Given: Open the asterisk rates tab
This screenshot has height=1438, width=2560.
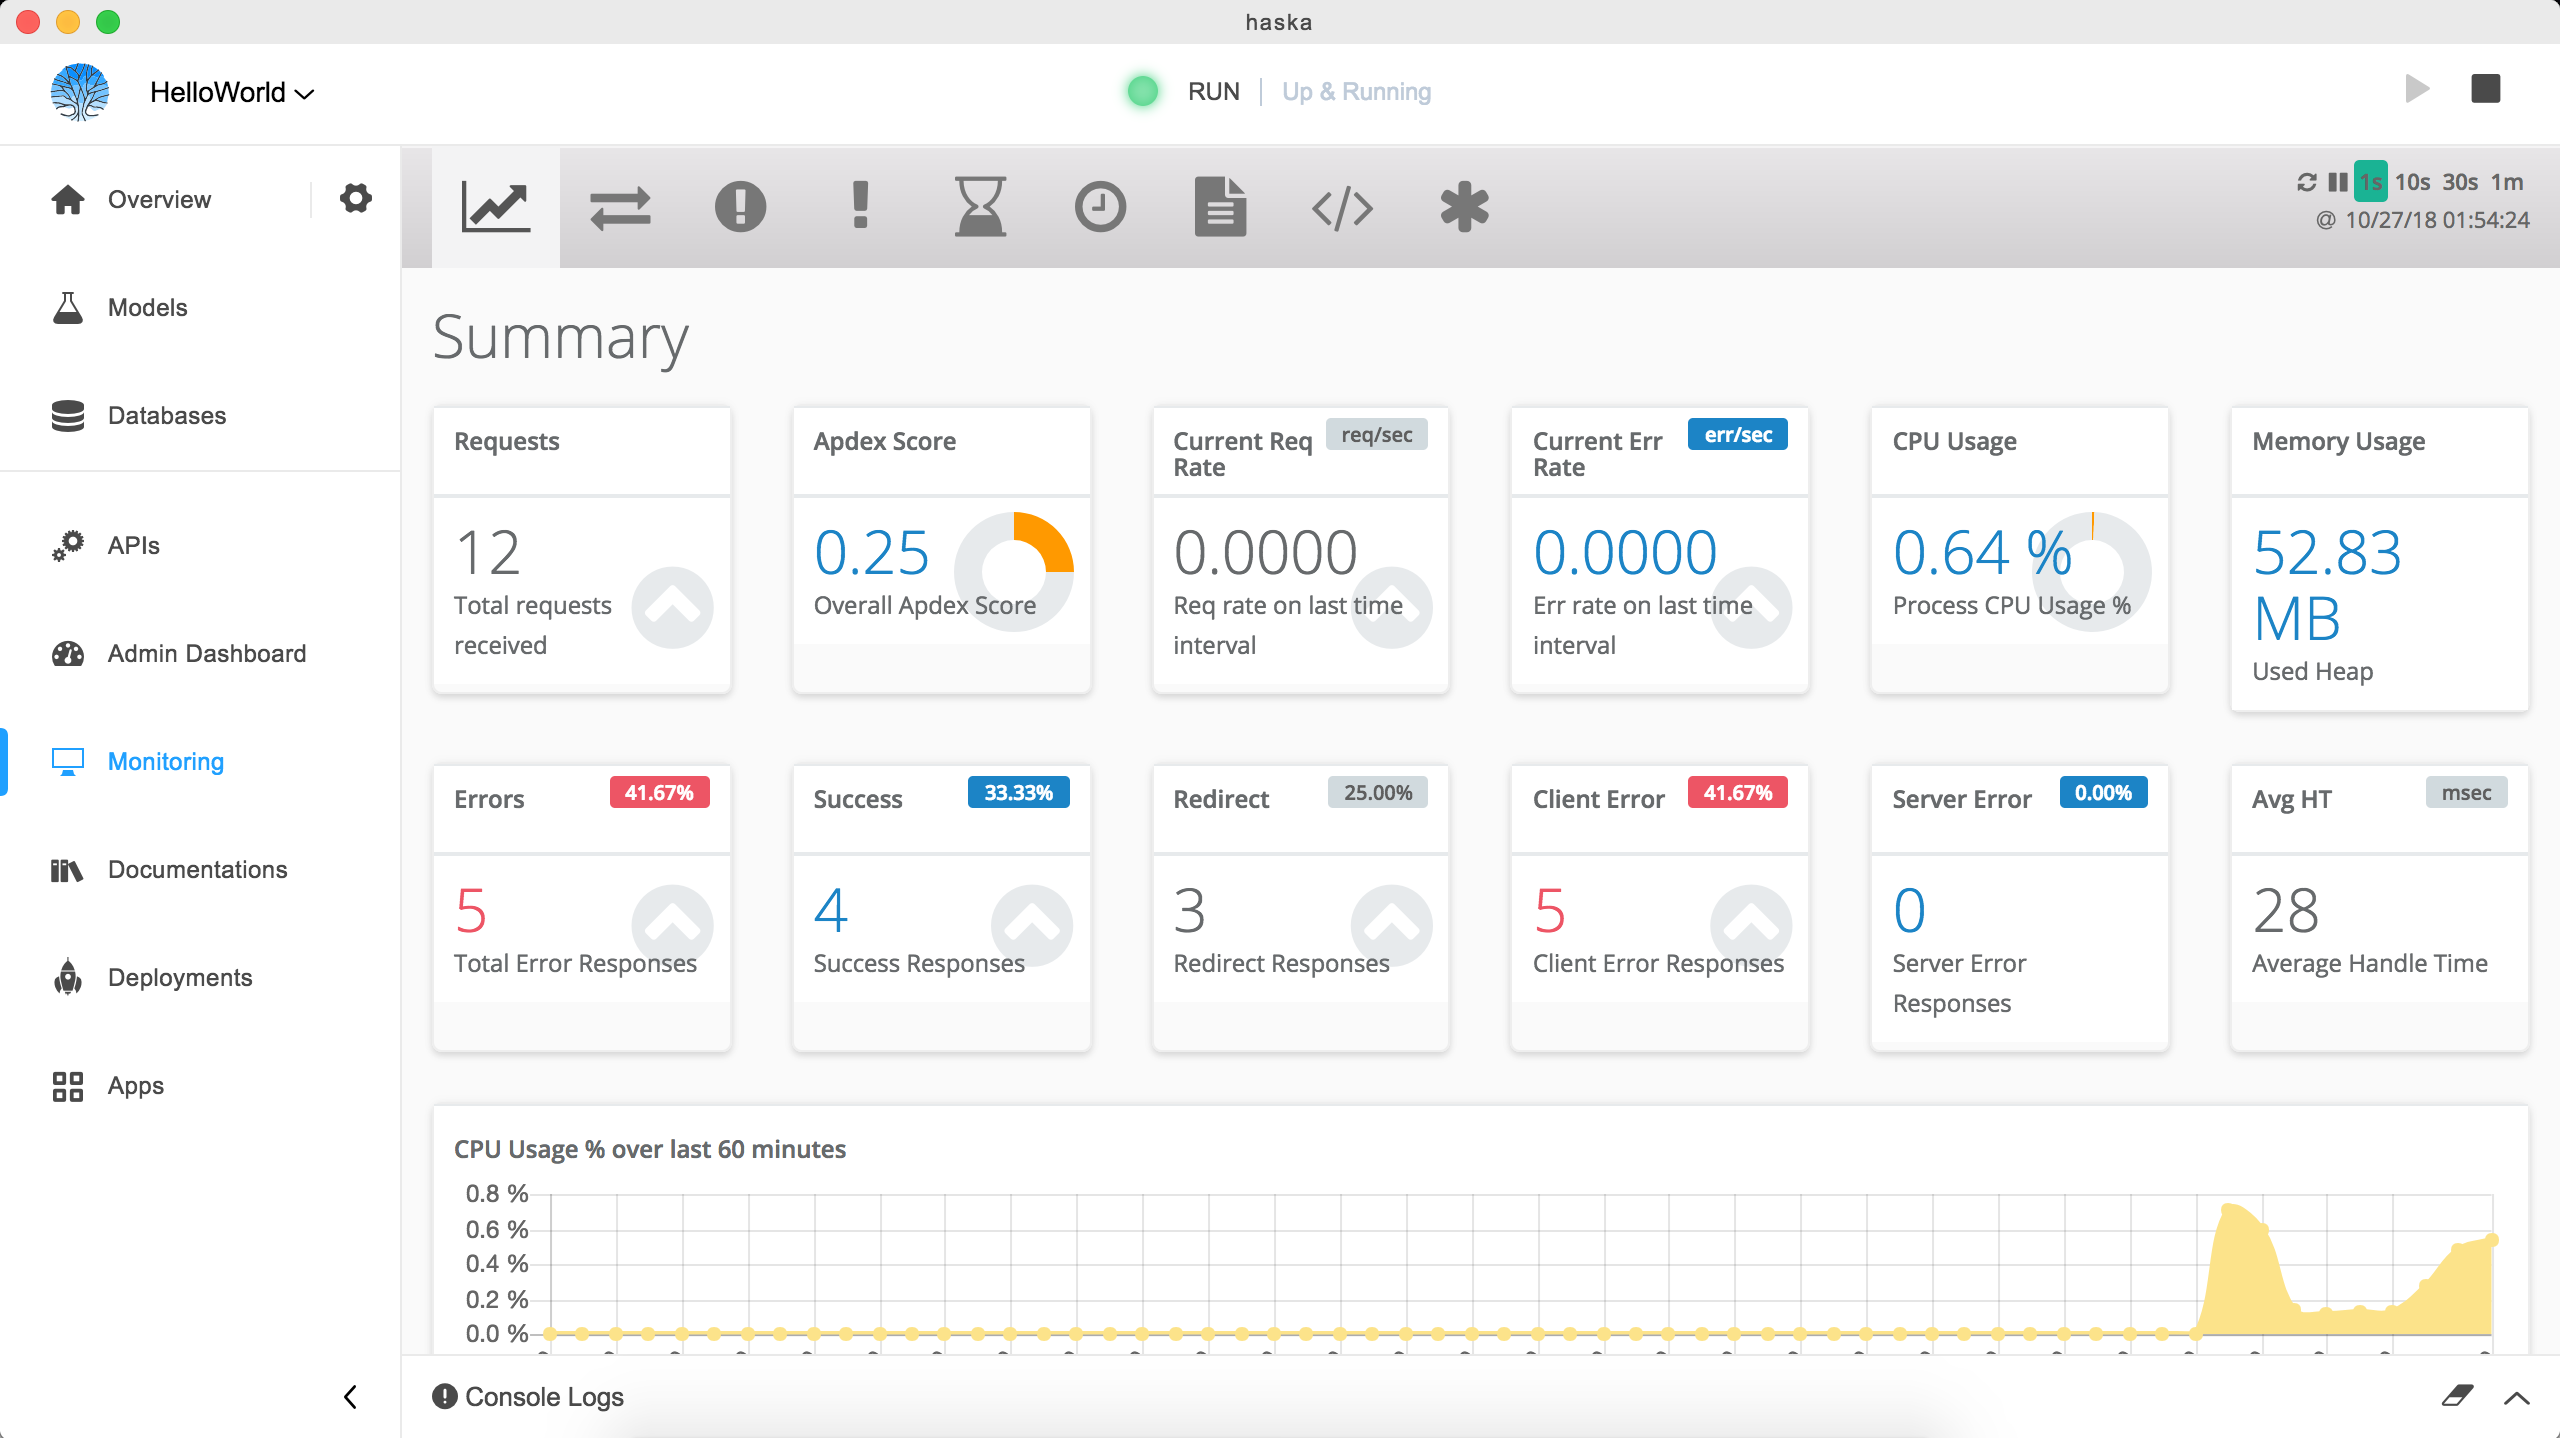Looking at the screenshot, I should (x=1464, y=207).
